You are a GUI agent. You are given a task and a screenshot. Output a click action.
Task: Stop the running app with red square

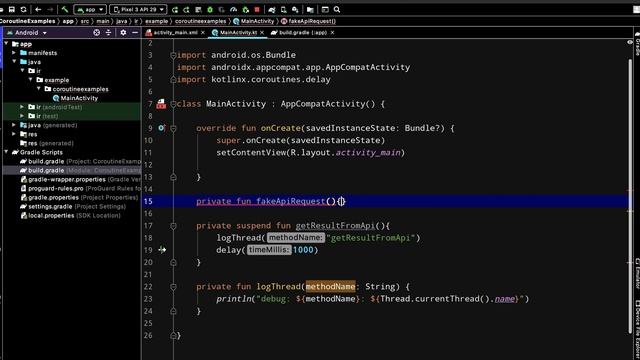(x=257, y=9)
